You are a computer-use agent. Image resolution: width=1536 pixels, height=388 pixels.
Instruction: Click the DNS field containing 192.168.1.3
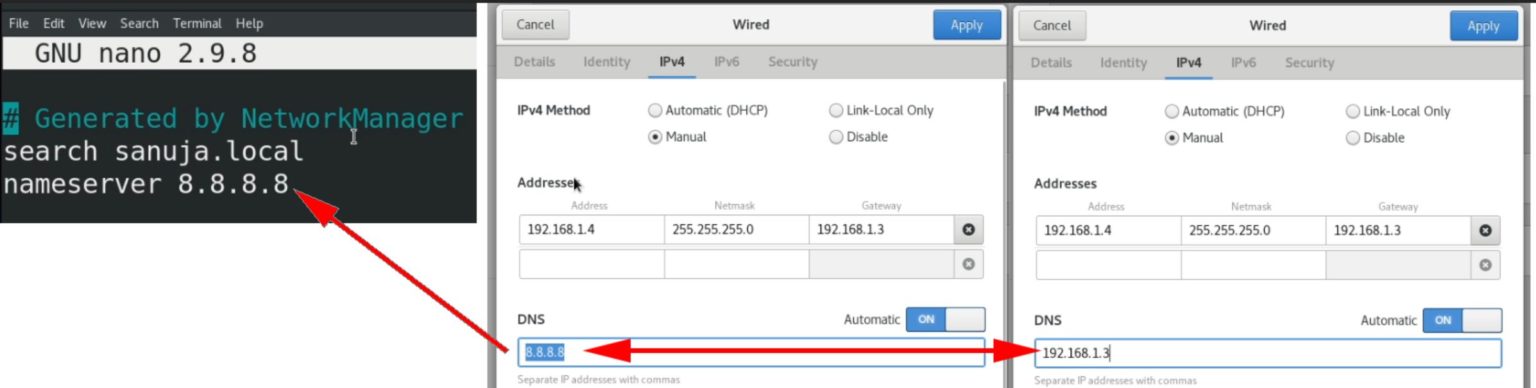click(1268, 353)
